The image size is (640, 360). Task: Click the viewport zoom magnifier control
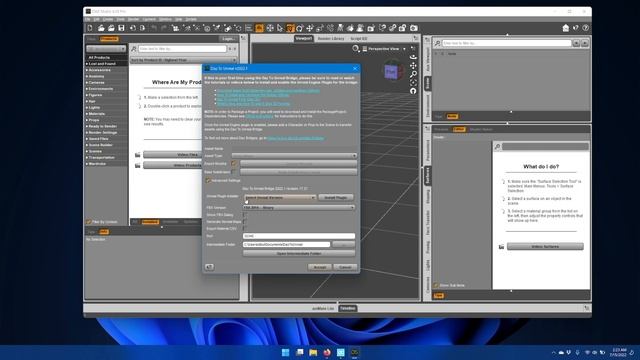pos(413,74)
